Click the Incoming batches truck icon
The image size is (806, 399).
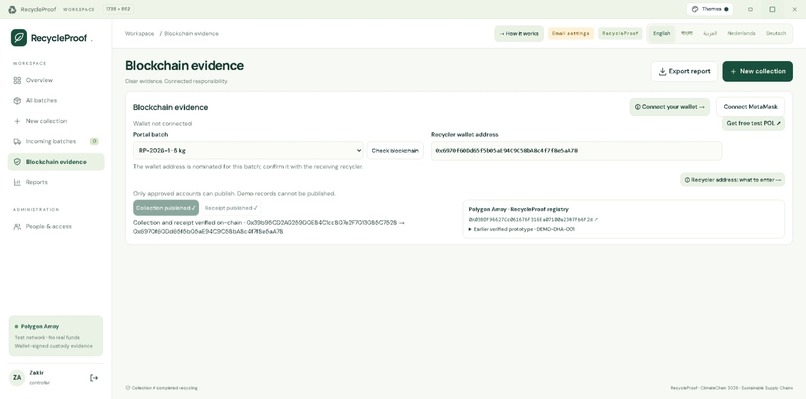pos(17,141)
